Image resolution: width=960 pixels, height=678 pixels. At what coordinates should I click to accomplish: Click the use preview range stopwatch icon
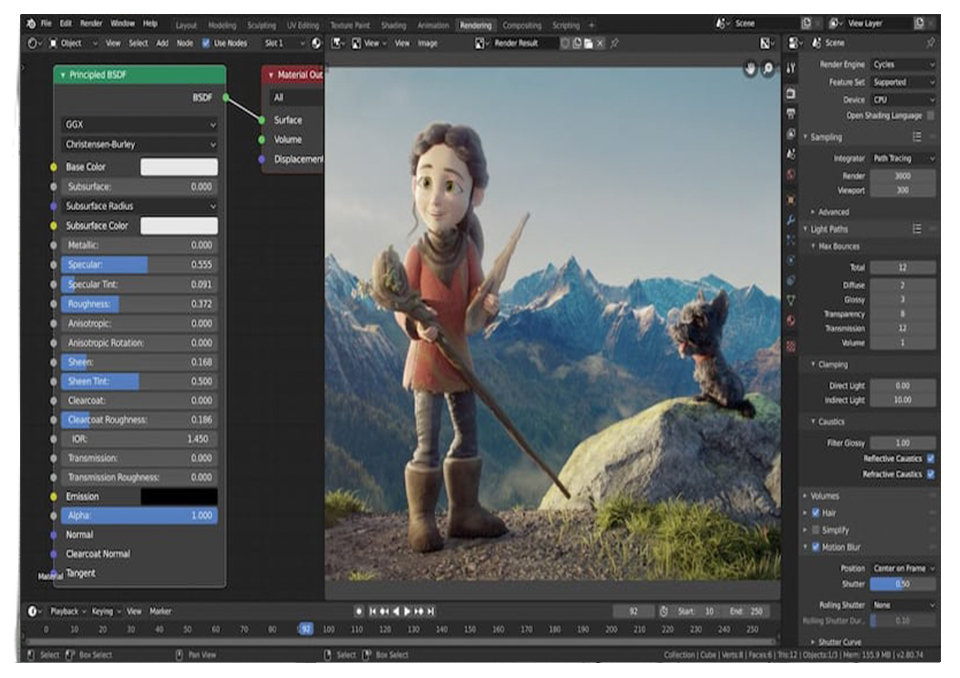click(x=664, y=611)
